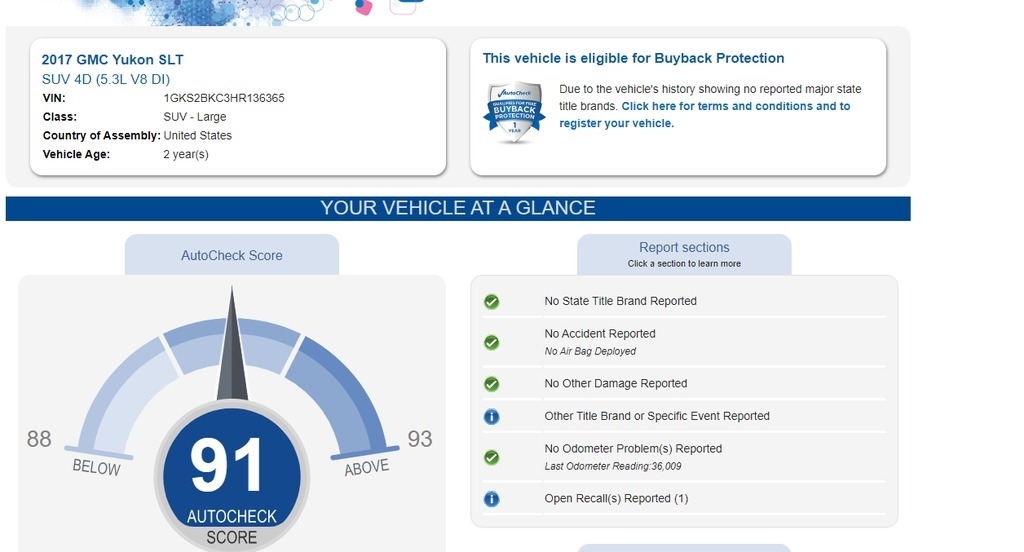Click the high score value 93
The height and width of the screenshot is (552, 1024).
point(420,439)
